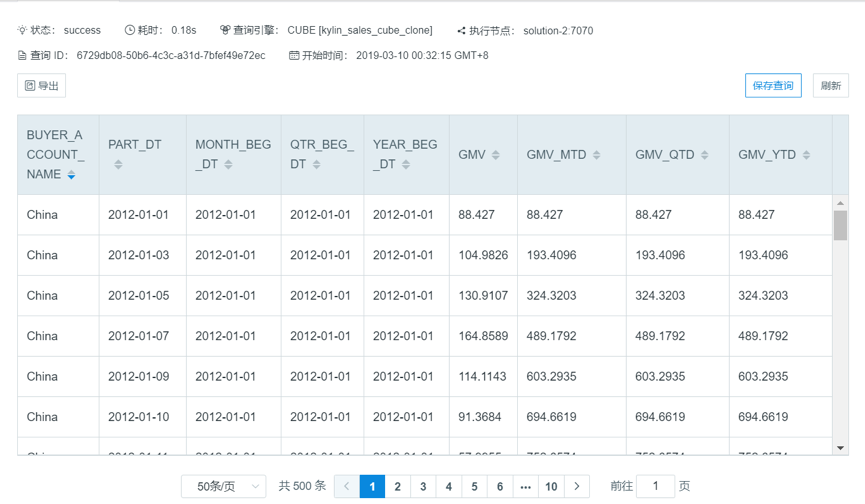This screenshot has height=504, width=865.
Task: Click the next page arrow
Action: click(577, 487)
